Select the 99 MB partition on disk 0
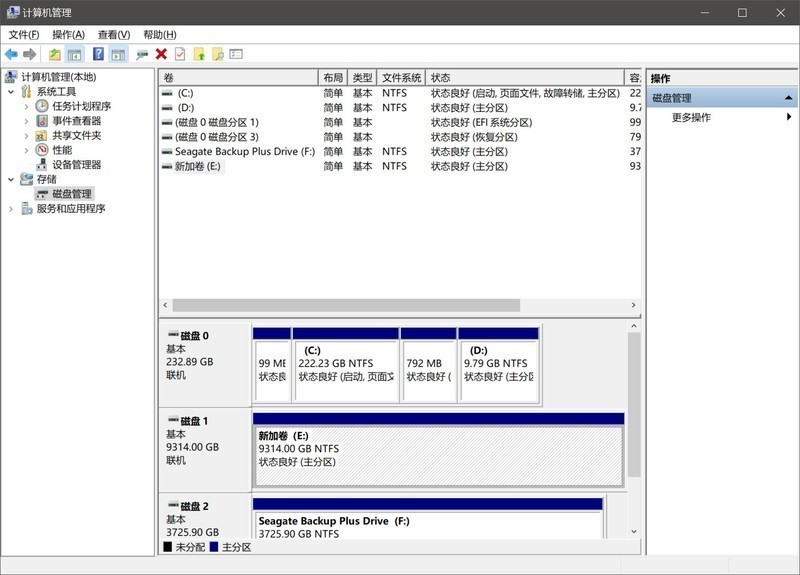Screen dimensions: 800x575 [x=272, y=364]
